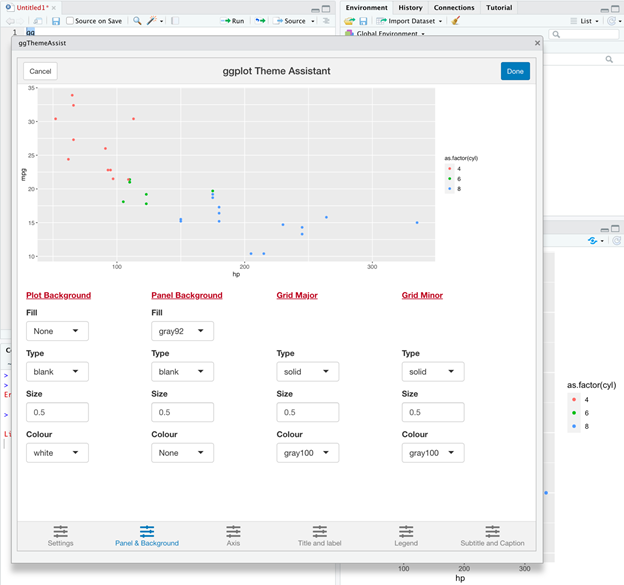Switch to the History tab
Viewport: 624px width, 585px height.
pyautogui.click(x=410, y=7)
